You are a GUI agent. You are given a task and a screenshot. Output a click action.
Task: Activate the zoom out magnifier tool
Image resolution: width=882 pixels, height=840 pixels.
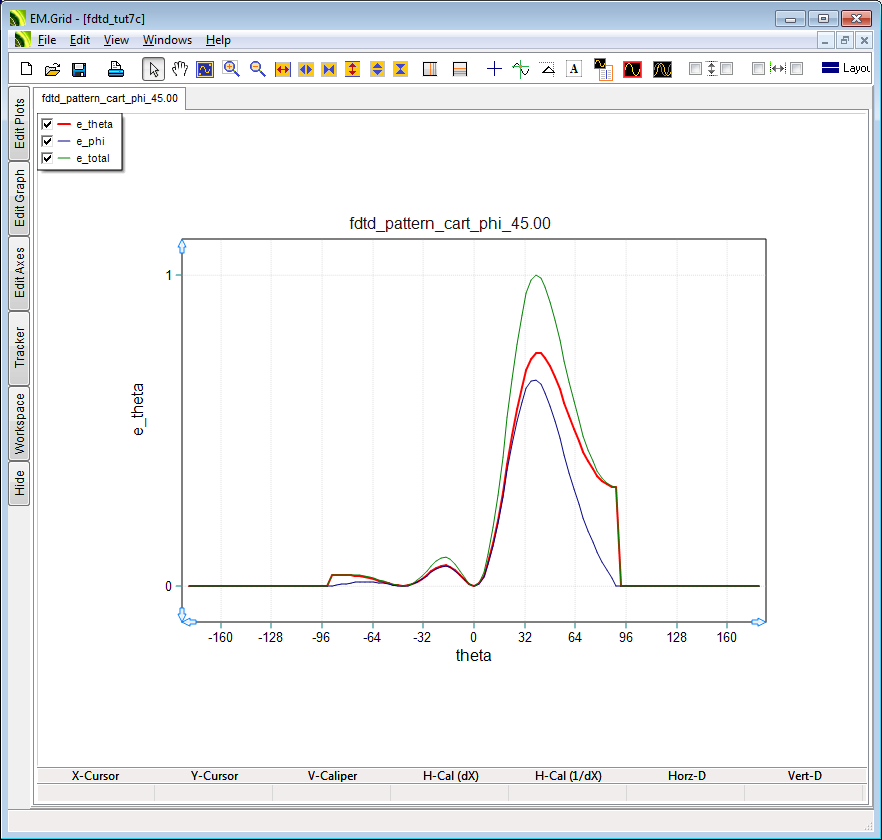coord(257,69)
